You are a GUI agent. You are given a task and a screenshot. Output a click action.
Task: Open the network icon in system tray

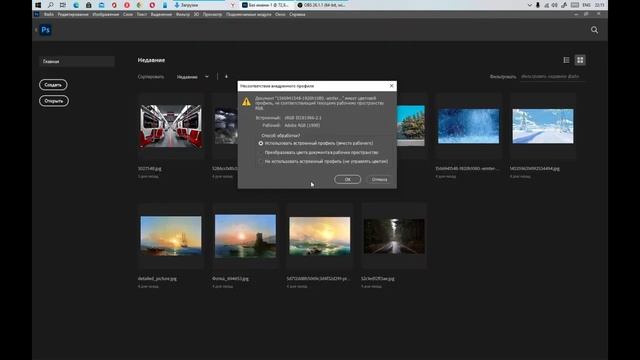click(x=547, y=5)
